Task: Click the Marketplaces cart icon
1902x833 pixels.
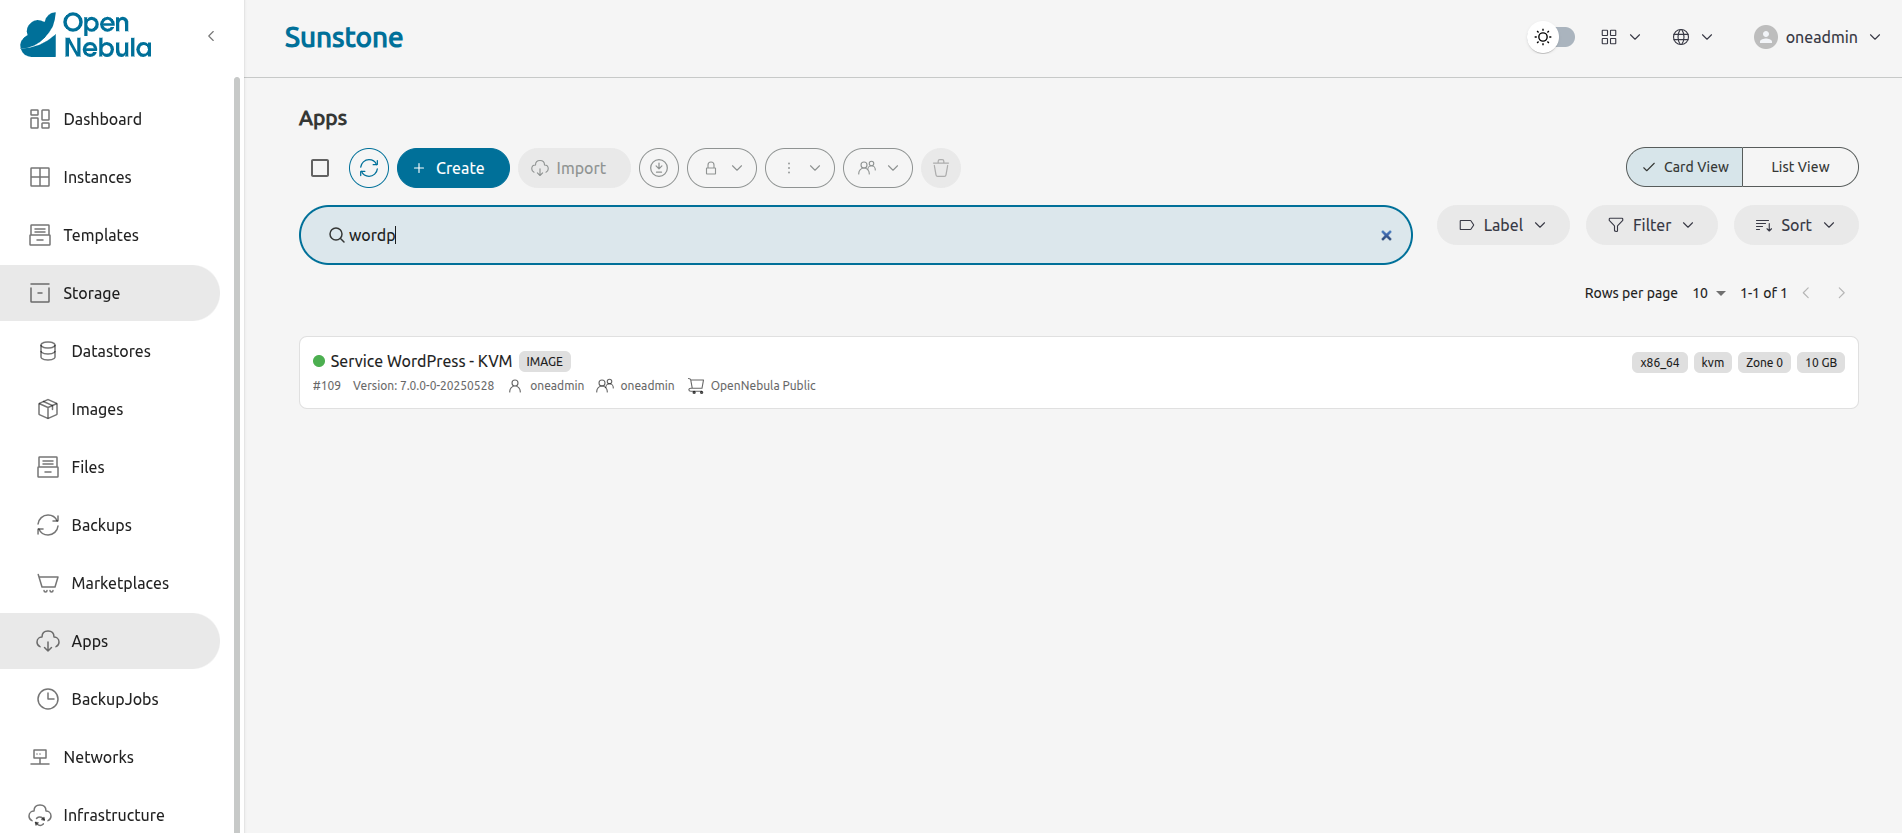Action: click(48, 583)
